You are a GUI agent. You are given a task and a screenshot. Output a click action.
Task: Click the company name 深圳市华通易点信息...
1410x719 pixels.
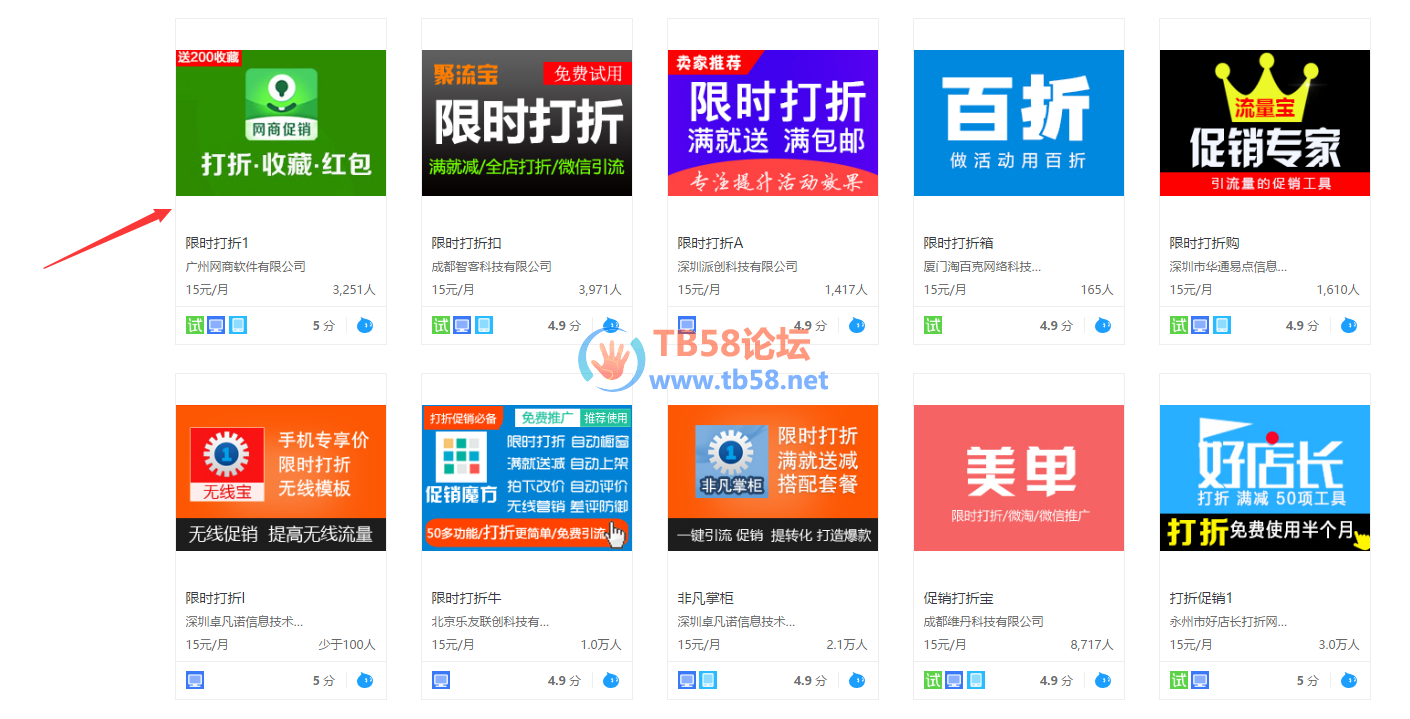pyautogui.click(x=1229, y=267)
